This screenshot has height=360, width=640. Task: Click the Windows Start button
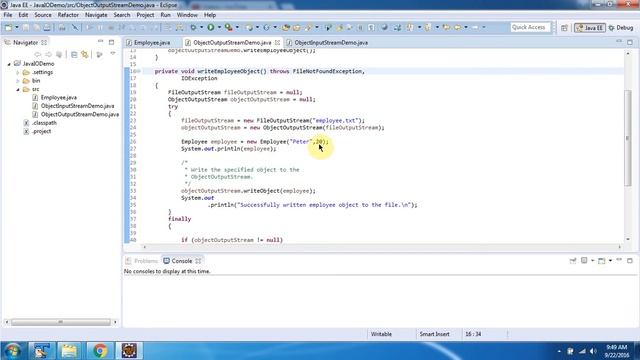13,351
